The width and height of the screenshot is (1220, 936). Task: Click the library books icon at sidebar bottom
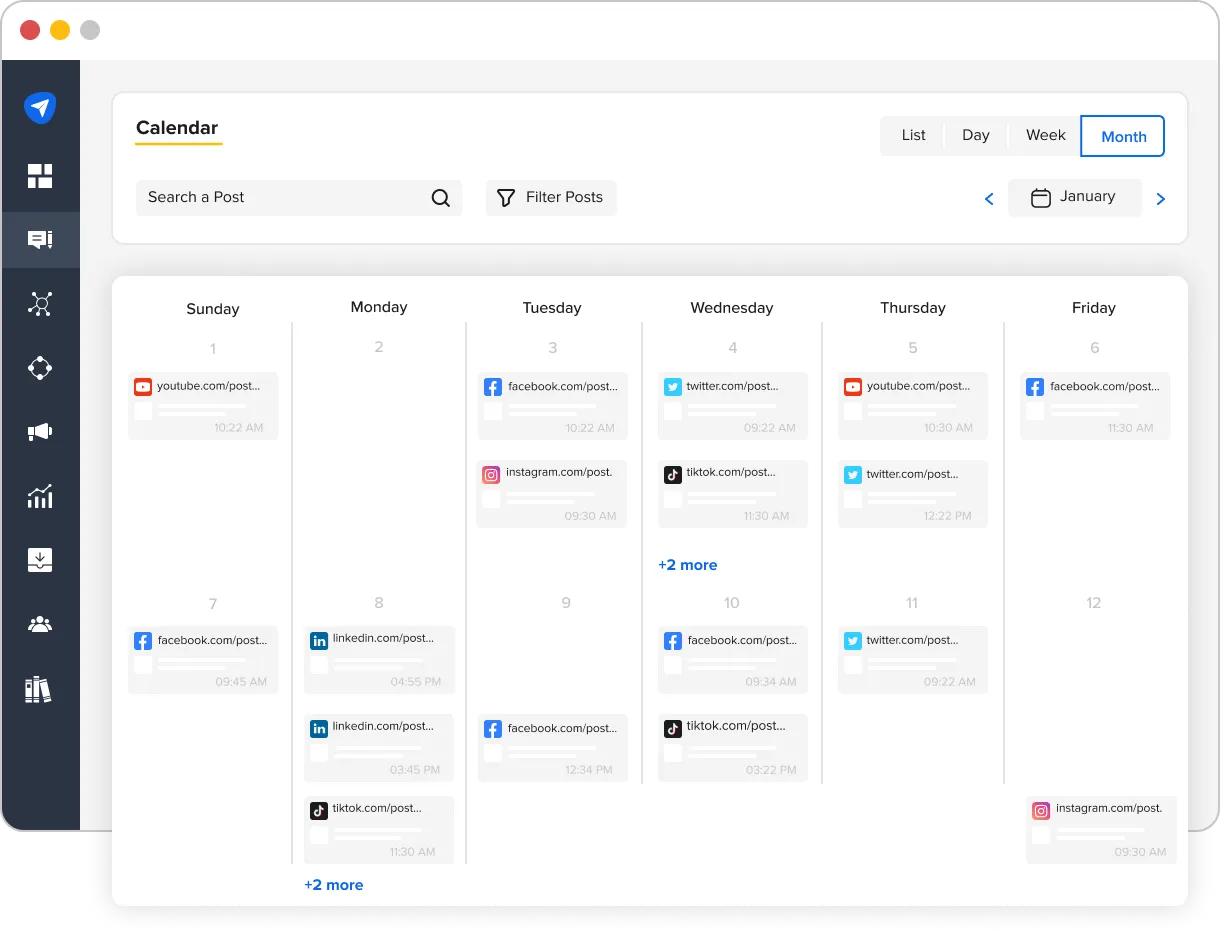point(40,688)
